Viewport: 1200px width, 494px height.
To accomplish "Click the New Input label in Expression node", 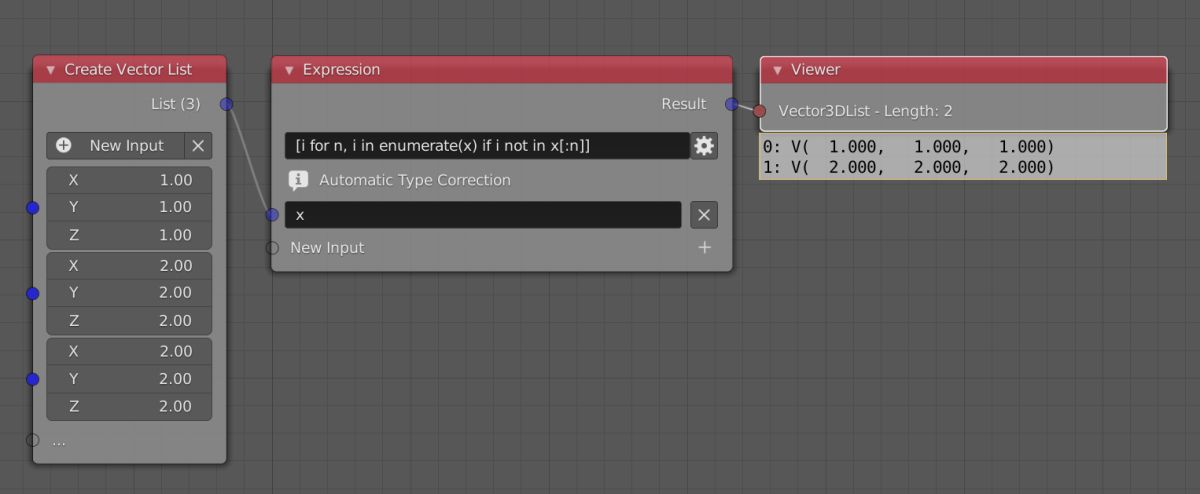I will coord(327,247).
